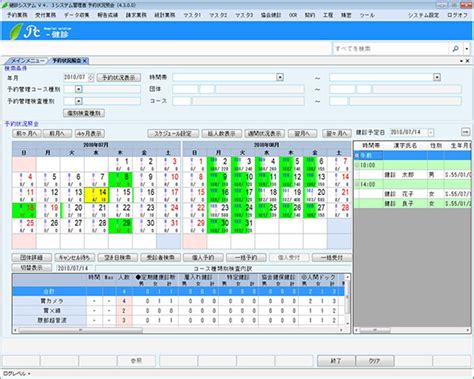Open the 請求業務 menu
This screenshot has width=474, height=379.
pos(136,15)
